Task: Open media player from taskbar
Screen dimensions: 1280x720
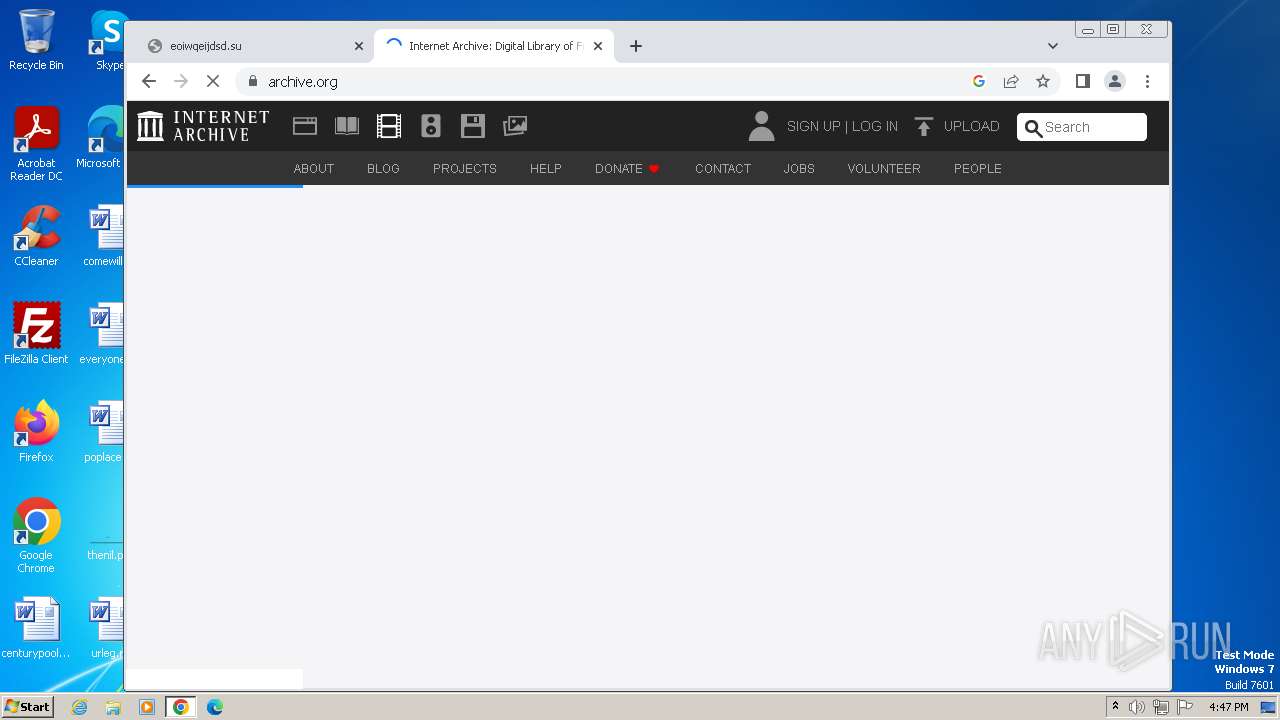Action: coord(147,707)
